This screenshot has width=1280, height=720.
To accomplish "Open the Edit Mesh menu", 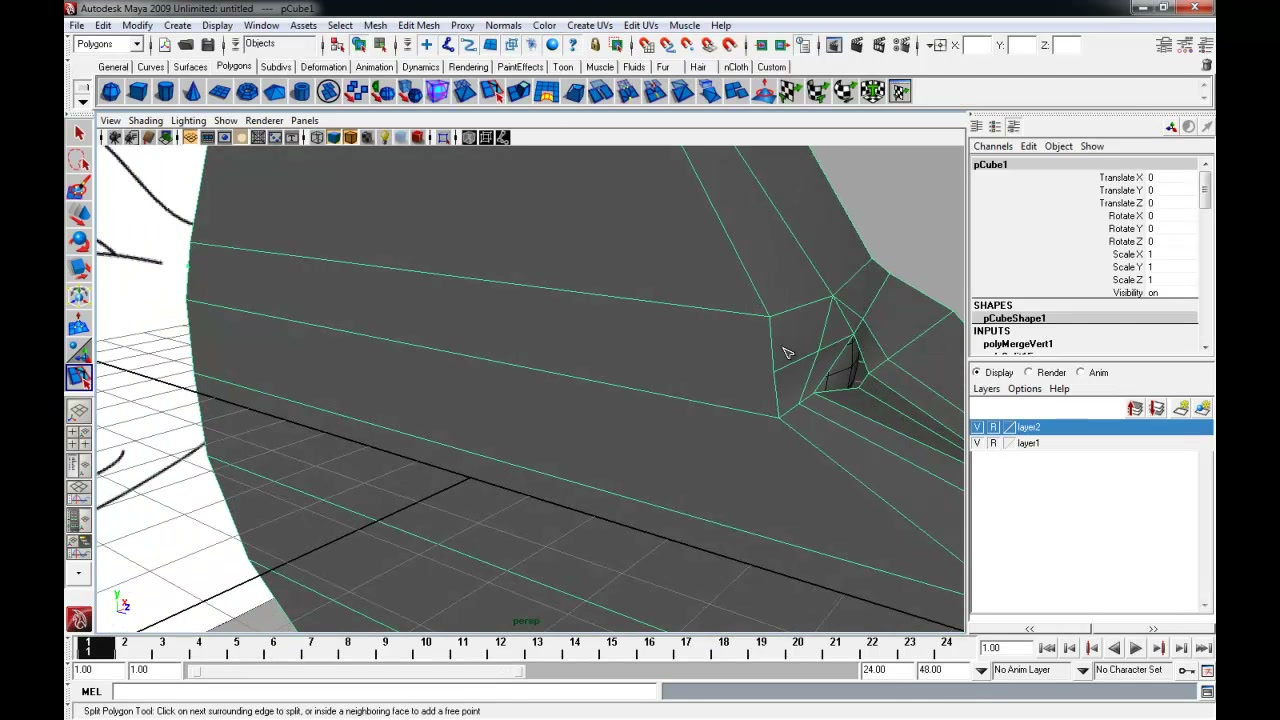I will coord(418,25).
